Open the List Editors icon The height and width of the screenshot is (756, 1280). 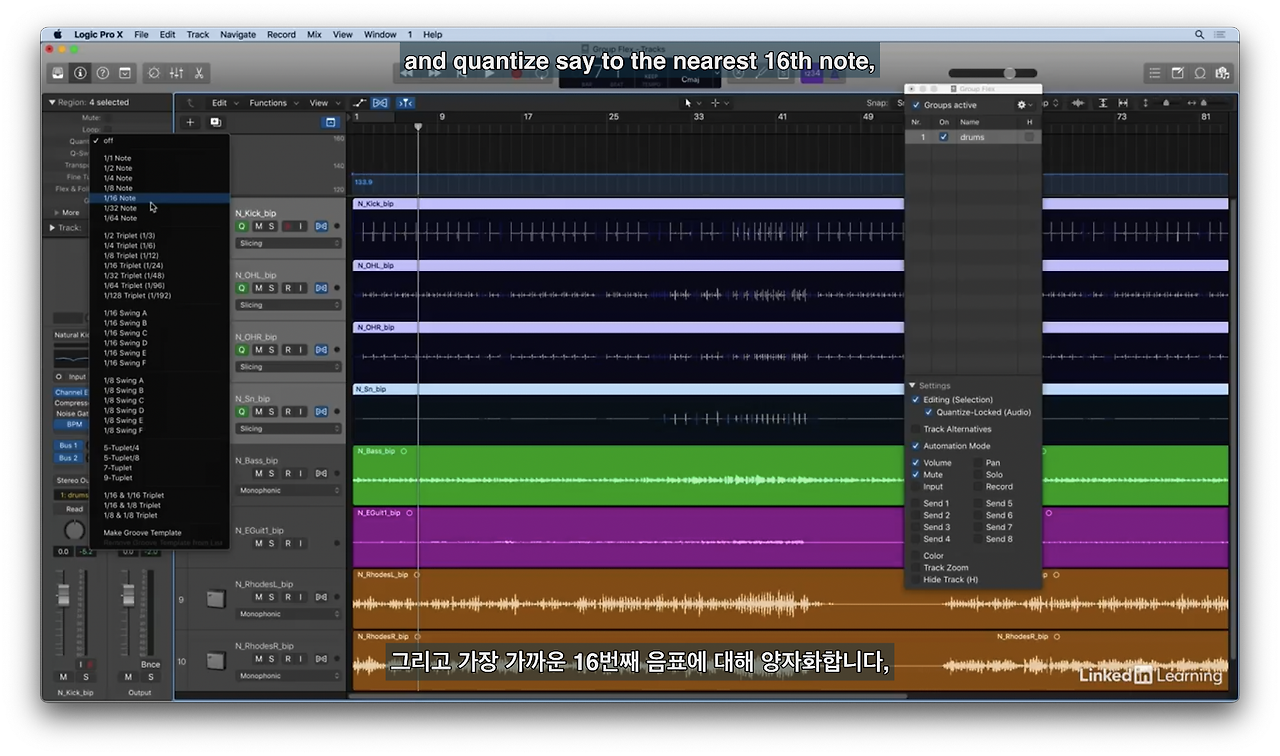(1155, 73)
